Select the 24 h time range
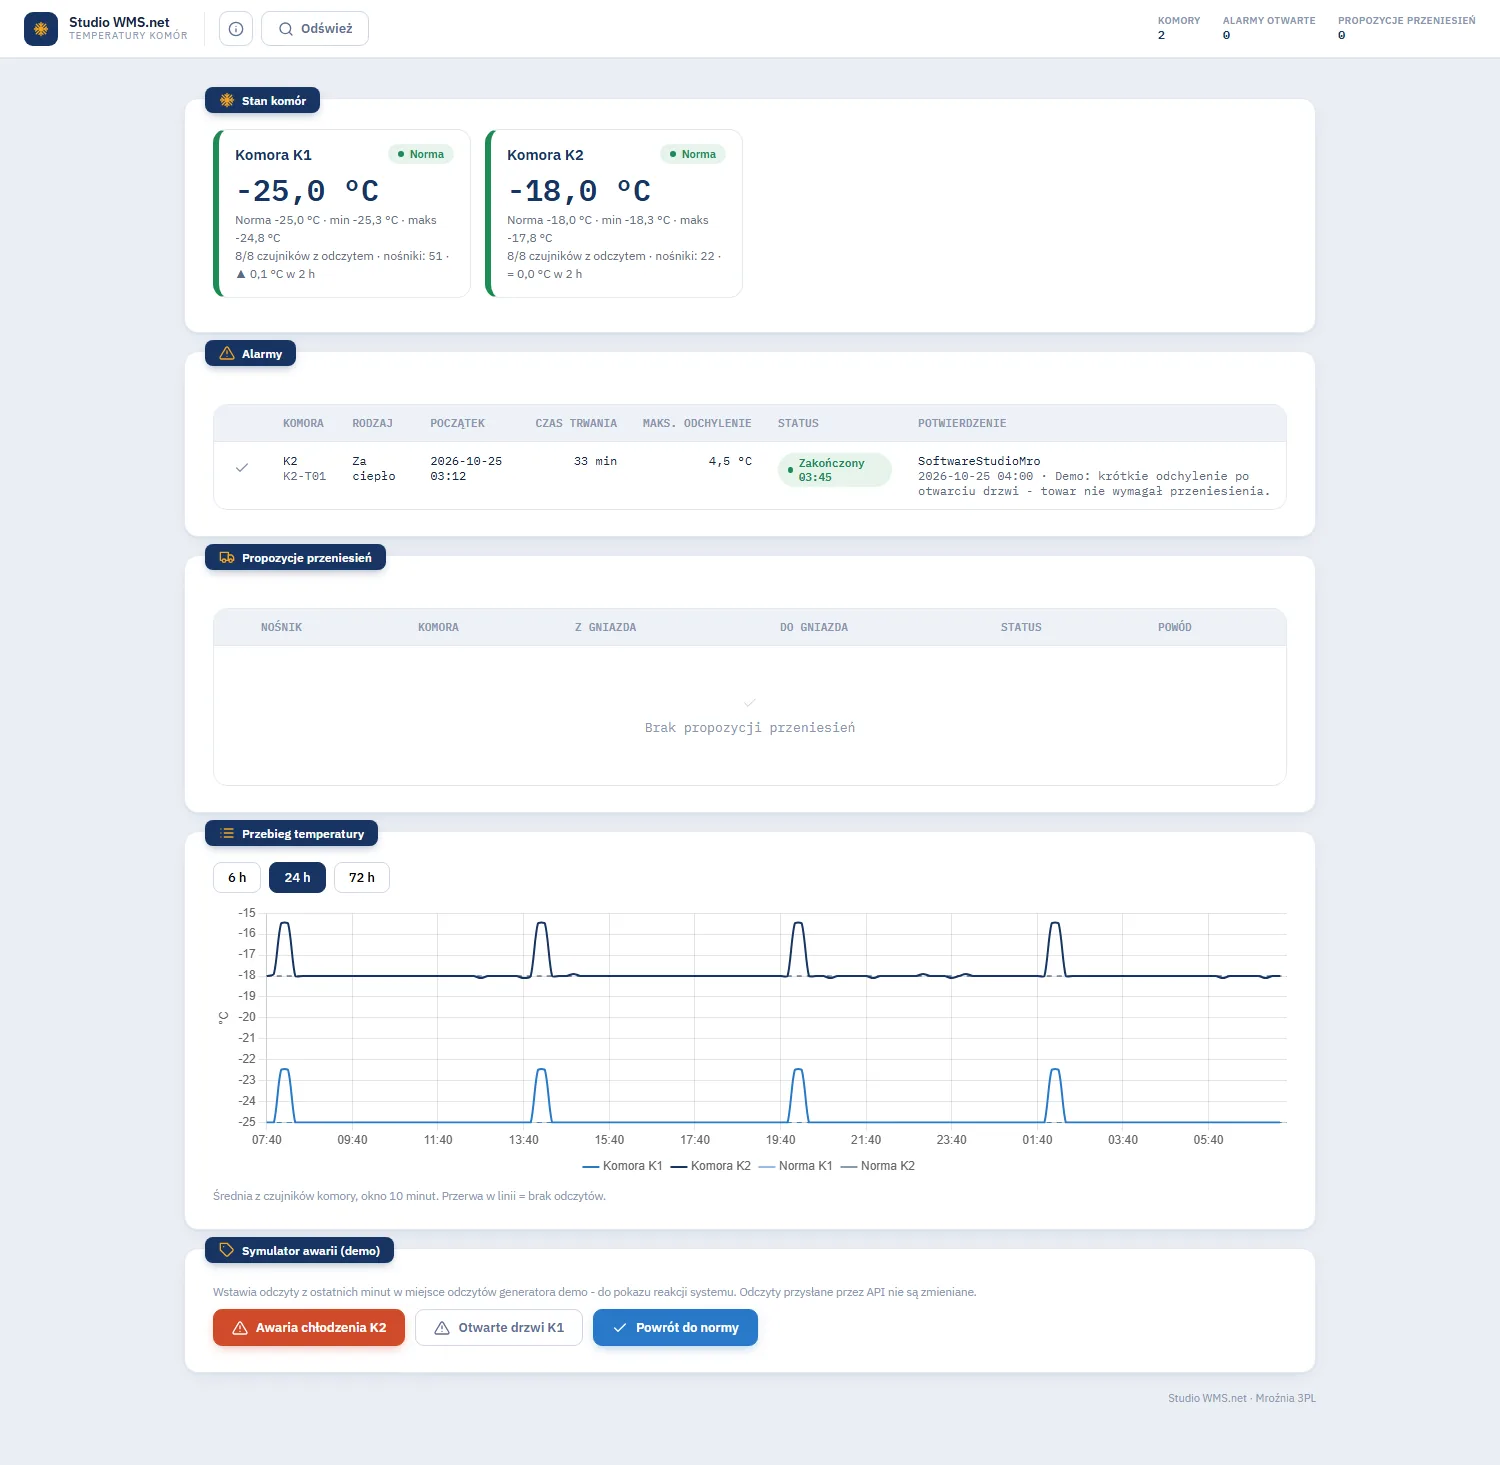Screen dimensions: 1500x1465 pos(297,877)
